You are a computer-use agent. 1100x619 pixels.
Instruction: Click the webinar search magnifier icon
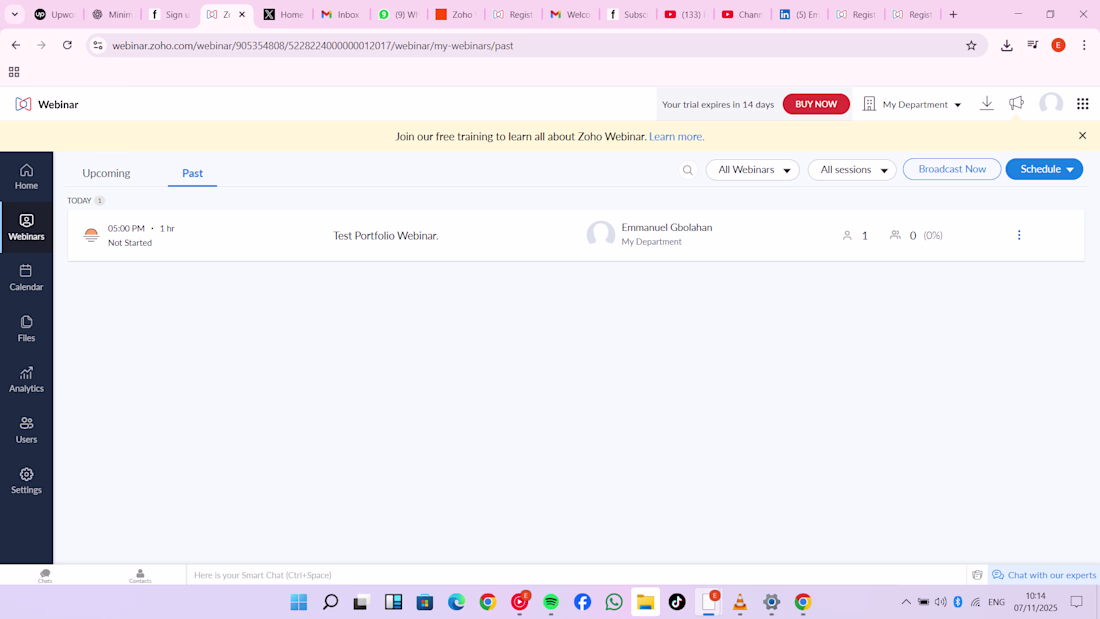pyautogui.click(x=688, y=170)
